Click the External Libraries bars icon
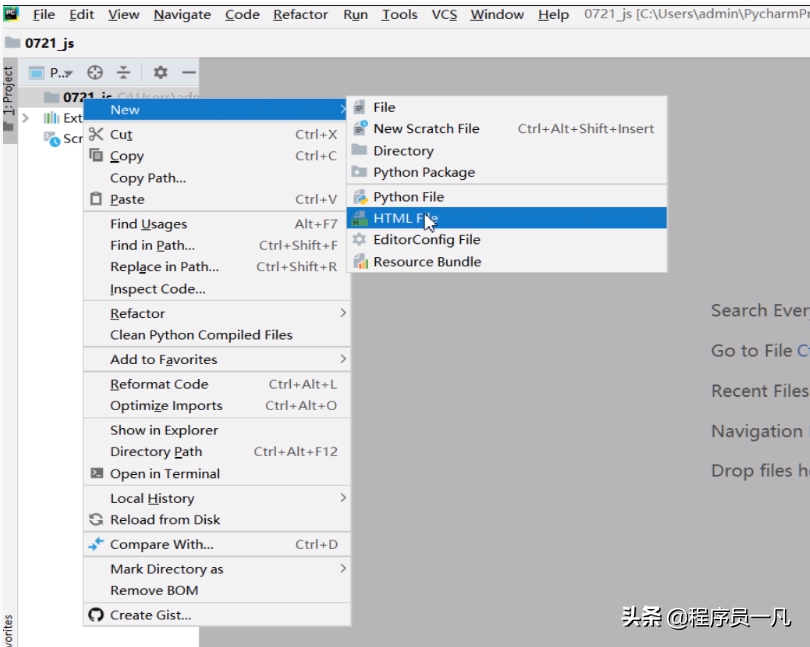The height and width of the screenshot is (647, 810). tap(51, 118)
